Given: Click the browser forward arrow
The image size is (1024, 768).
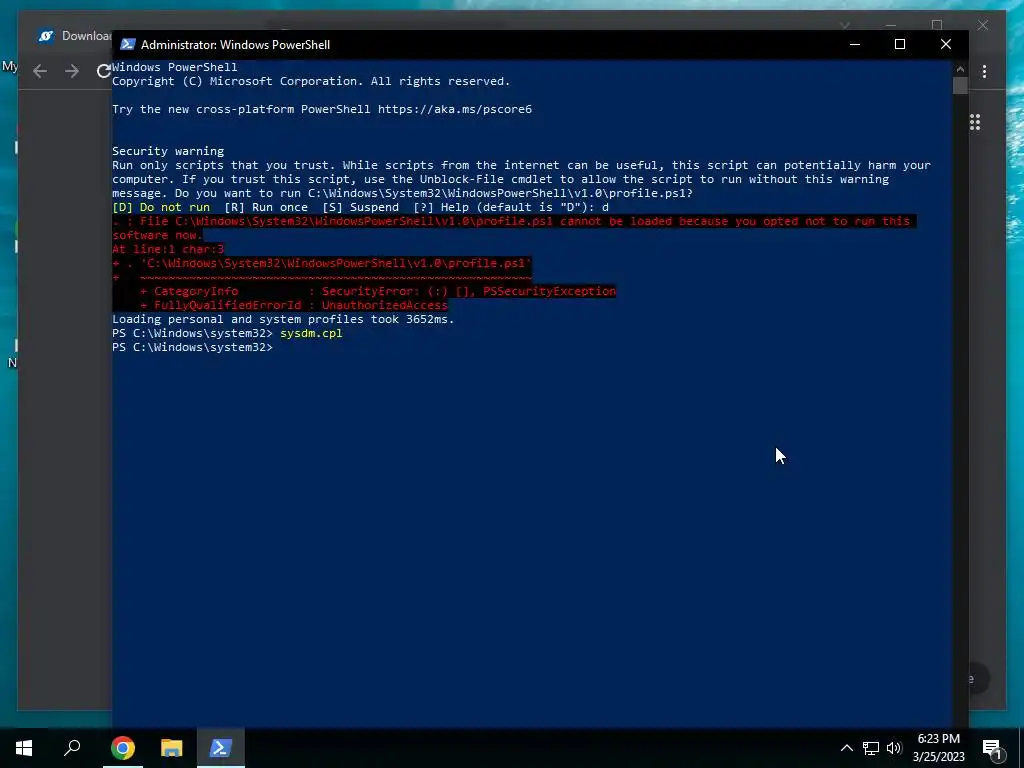Looking at the screenshot, I should pos(72,71).
